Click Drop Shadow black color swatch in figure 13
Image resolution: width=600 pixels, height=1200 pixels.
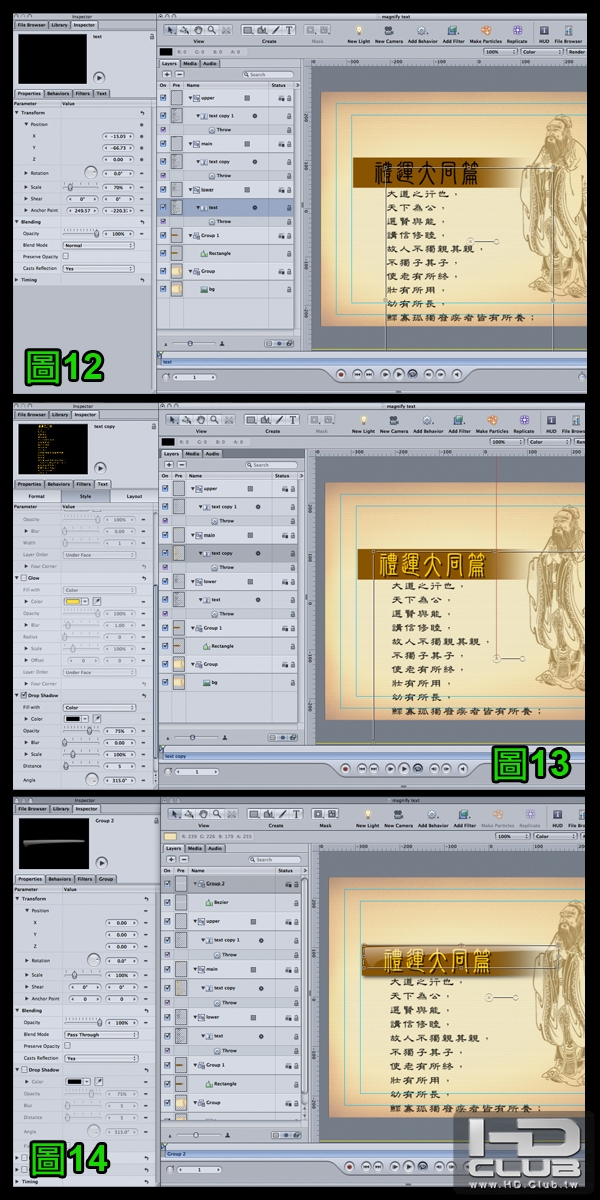click(71, 718)
